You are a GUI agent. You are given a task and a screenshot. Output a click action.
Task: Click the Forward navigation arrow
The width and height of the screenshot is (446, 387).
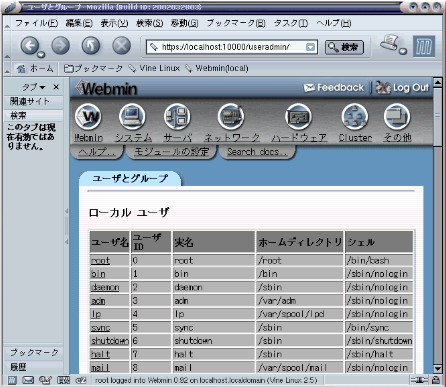(x=60, y=46)
